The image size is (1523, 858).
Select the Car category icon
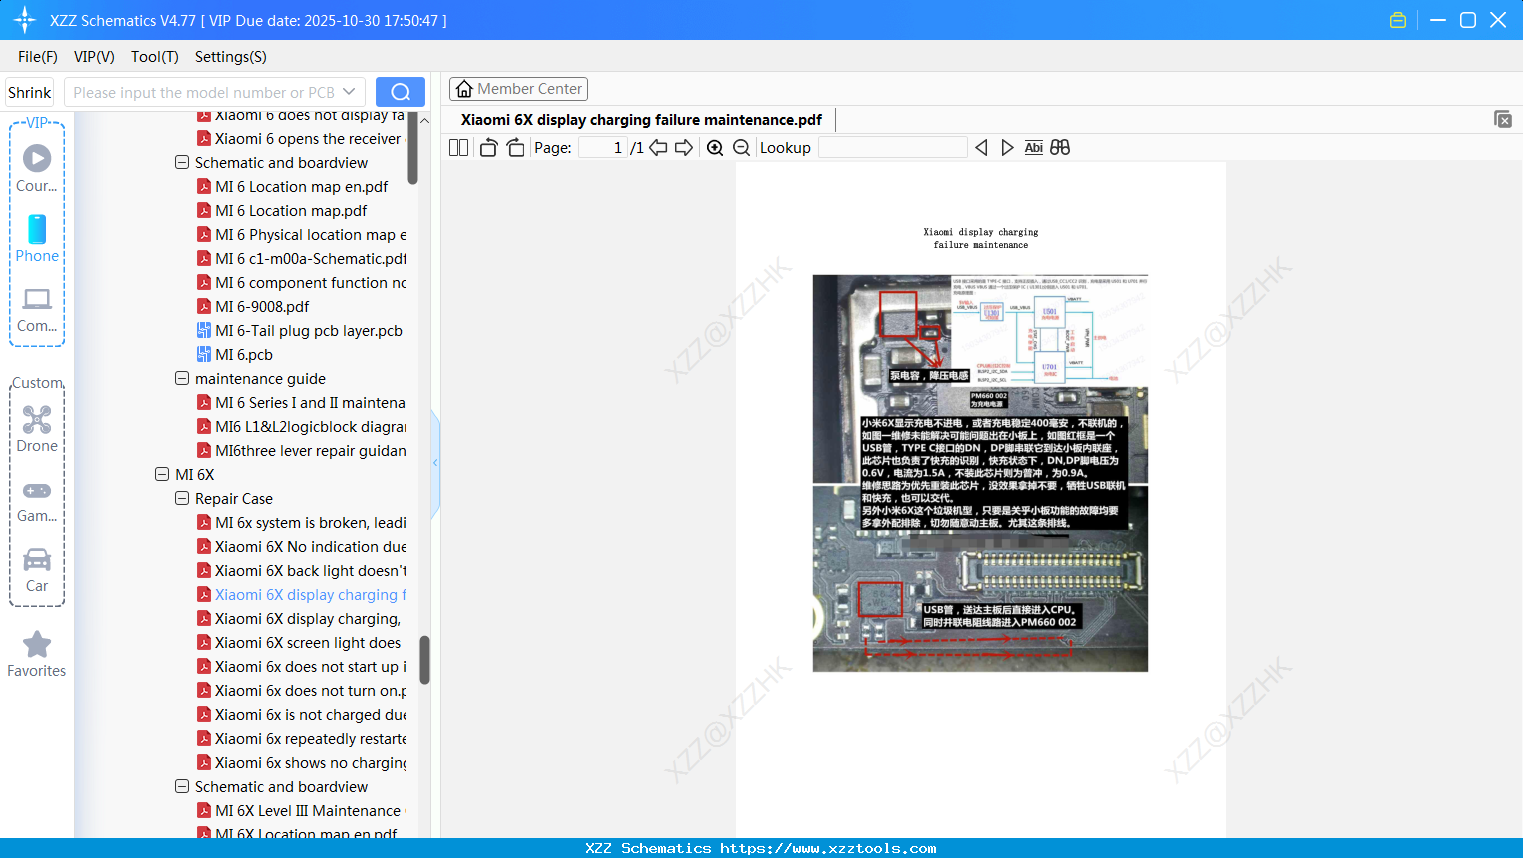[x=37, y=570]
